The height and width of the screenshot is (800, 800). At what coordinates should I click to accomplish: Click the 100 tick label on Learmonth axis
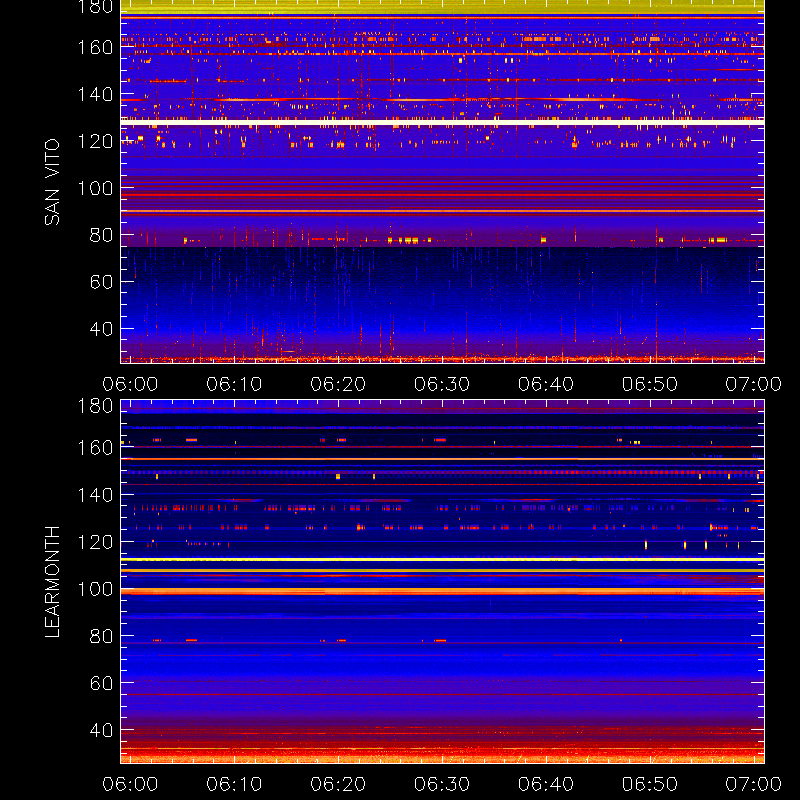95,589
